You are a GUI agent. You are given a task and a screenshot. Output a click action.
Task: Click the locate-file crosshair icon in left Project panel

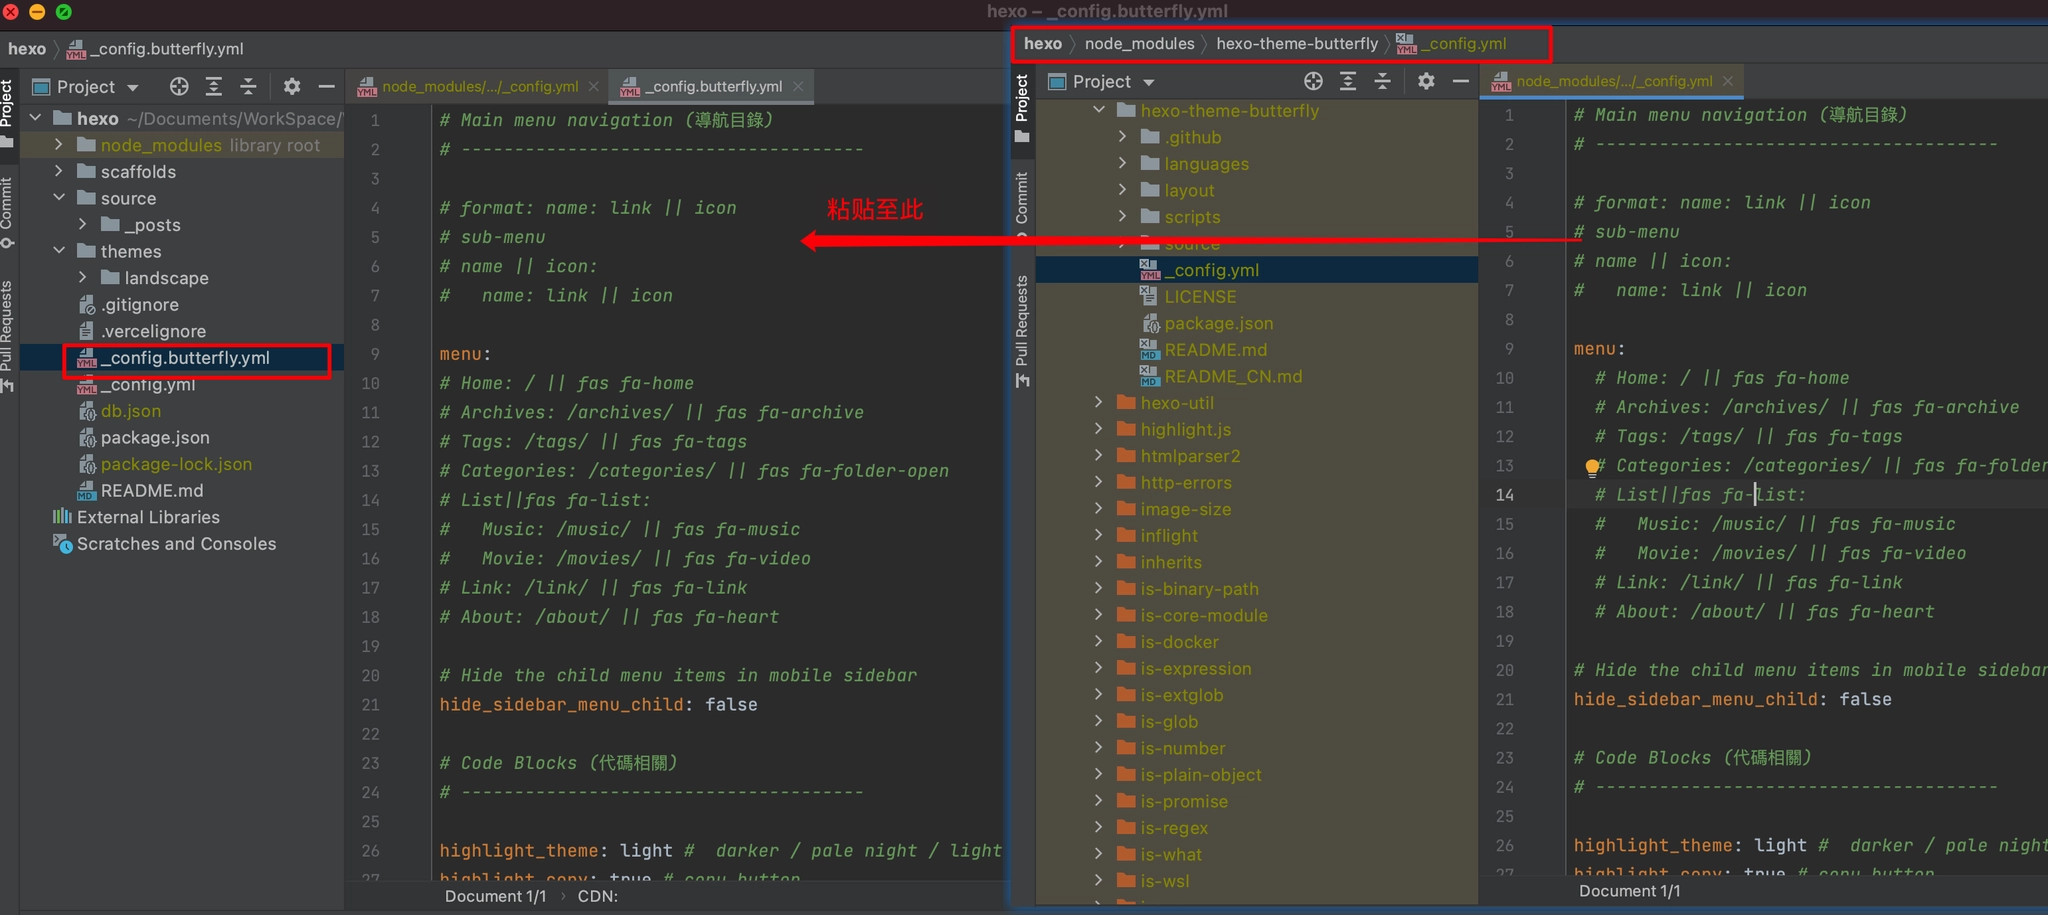tap(179, 87)
